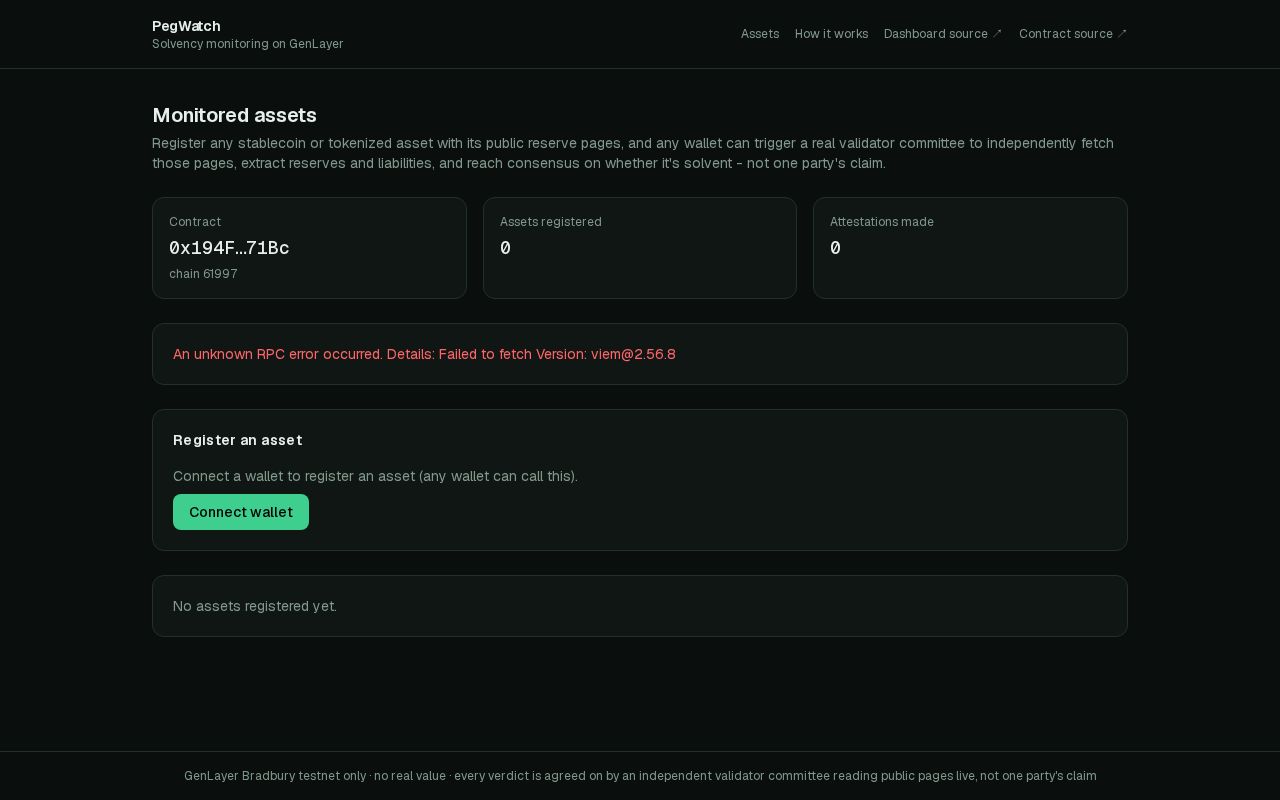
Task: Click external arrow icon beside Dashboard source
Action: [997, 34]
